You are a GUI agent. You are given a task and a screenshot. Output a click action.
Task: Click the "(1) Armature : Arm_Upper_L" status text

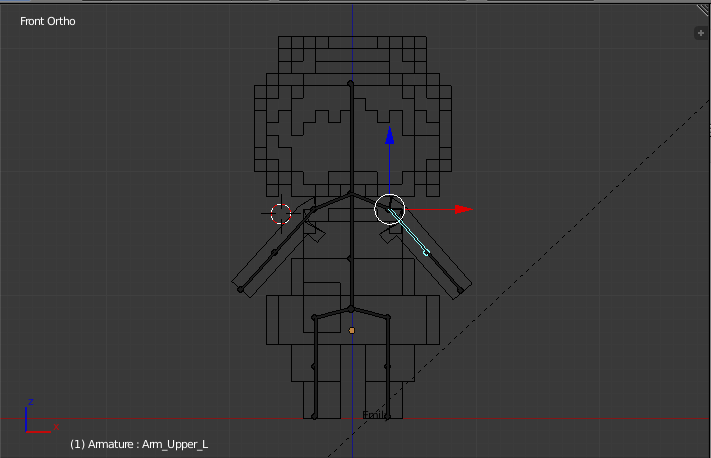click(139, 444)
